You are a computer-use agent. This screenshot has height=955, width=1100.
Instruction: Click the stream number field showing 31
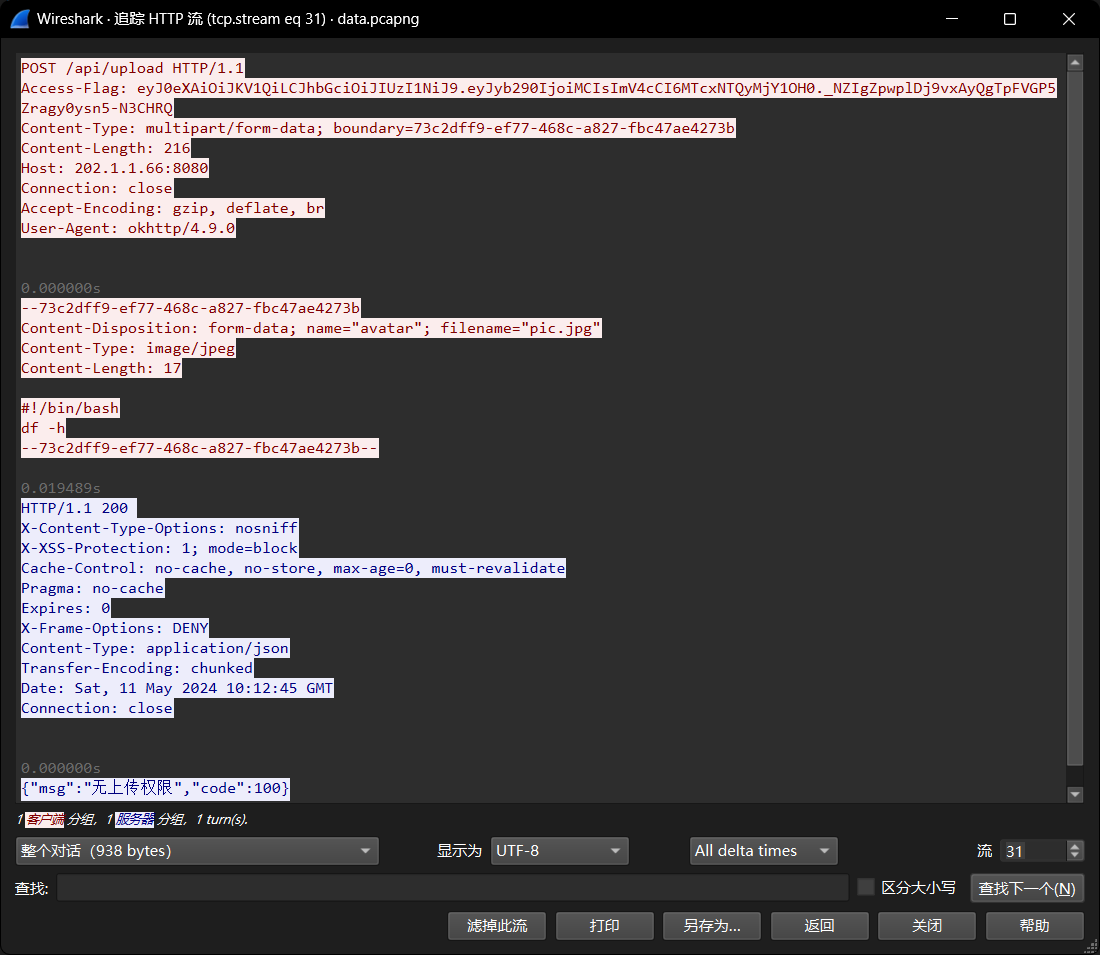[1033, 850]
